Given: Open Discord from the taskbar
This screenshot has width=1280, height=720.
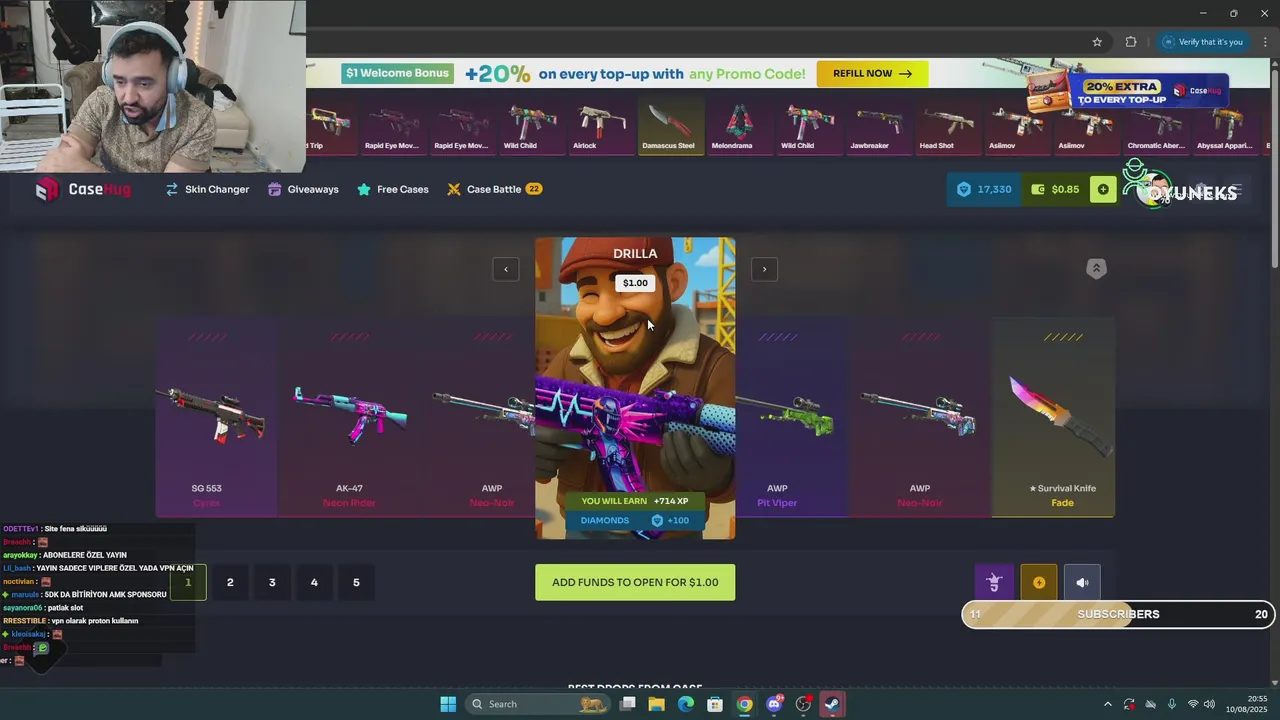Looking at the screenshot, I should click(774, 704).
